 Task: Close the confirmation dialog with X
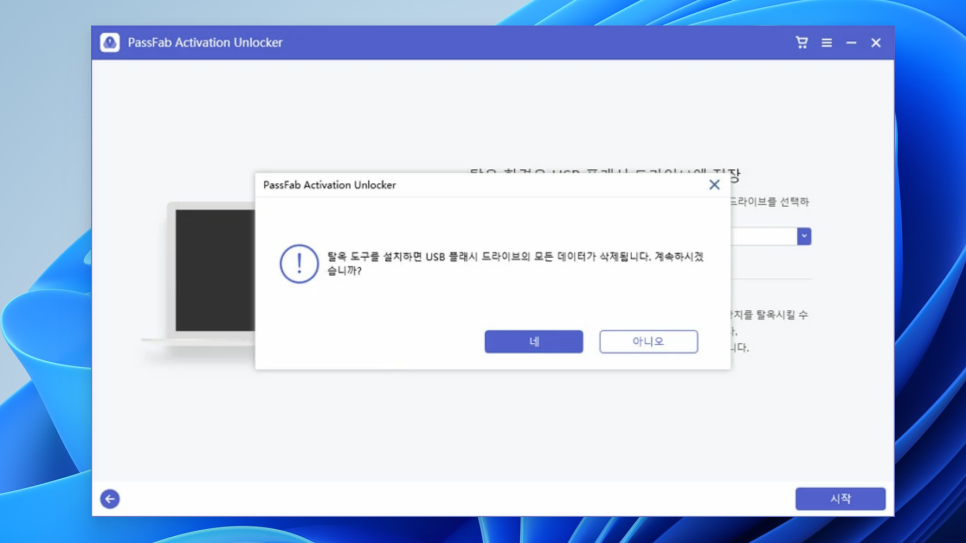[714, 185]
